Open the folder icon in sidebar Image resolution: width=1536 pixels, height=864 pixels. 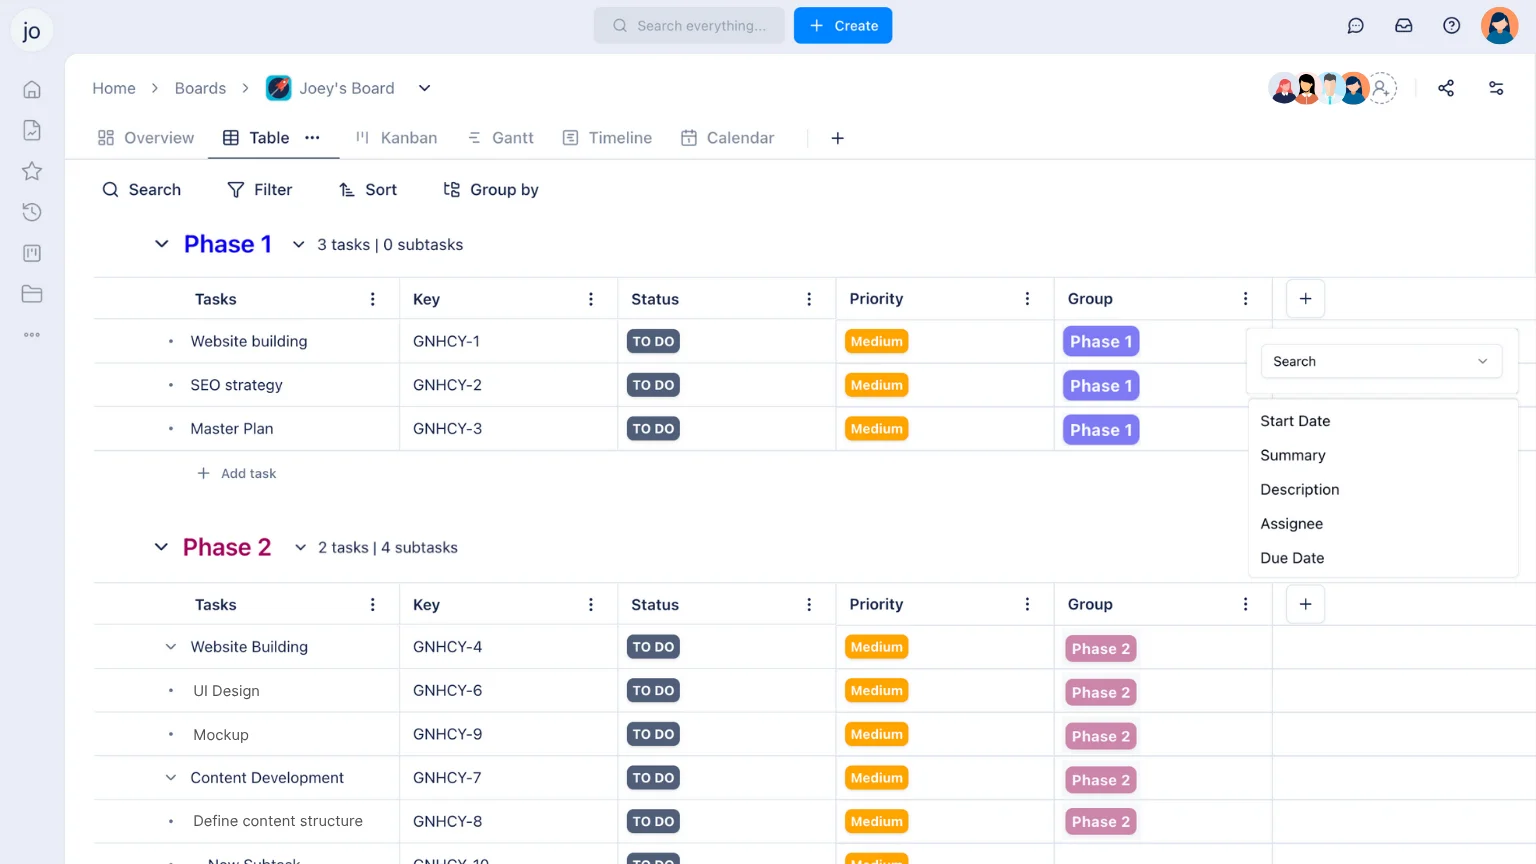pos(32,294)
